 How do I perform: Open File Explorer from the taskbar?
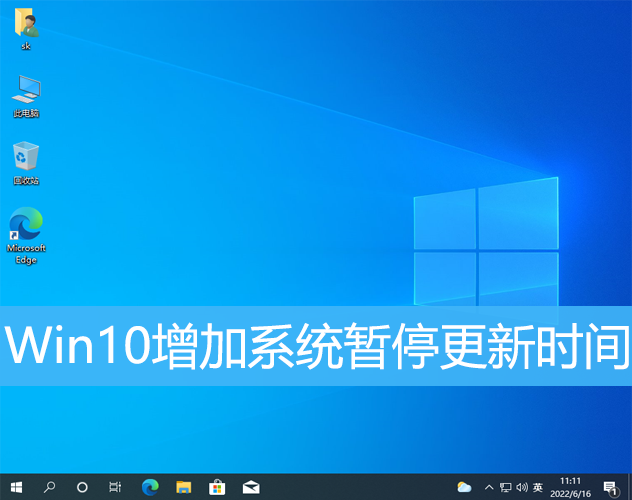point(183,487)
